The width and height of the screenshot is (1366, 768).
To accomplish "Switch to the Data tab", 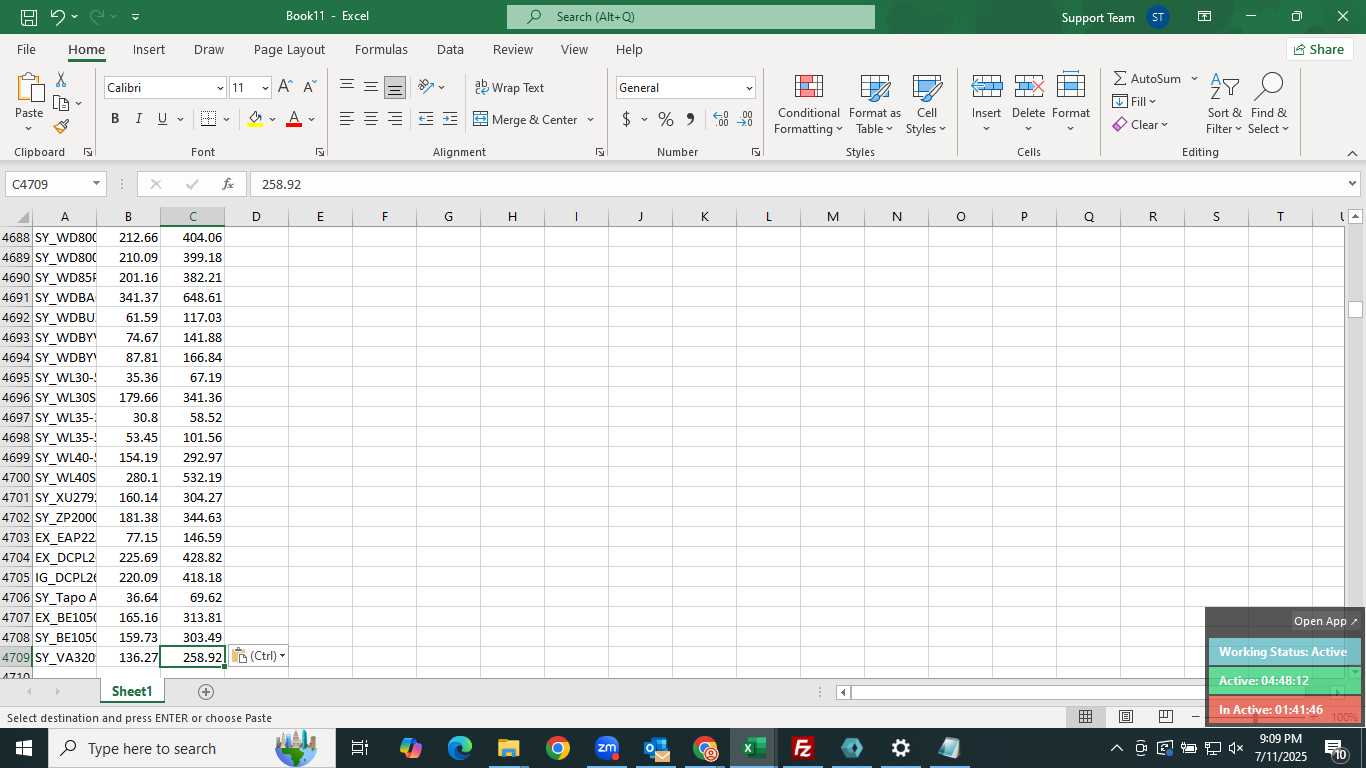I will coord(450,49).
